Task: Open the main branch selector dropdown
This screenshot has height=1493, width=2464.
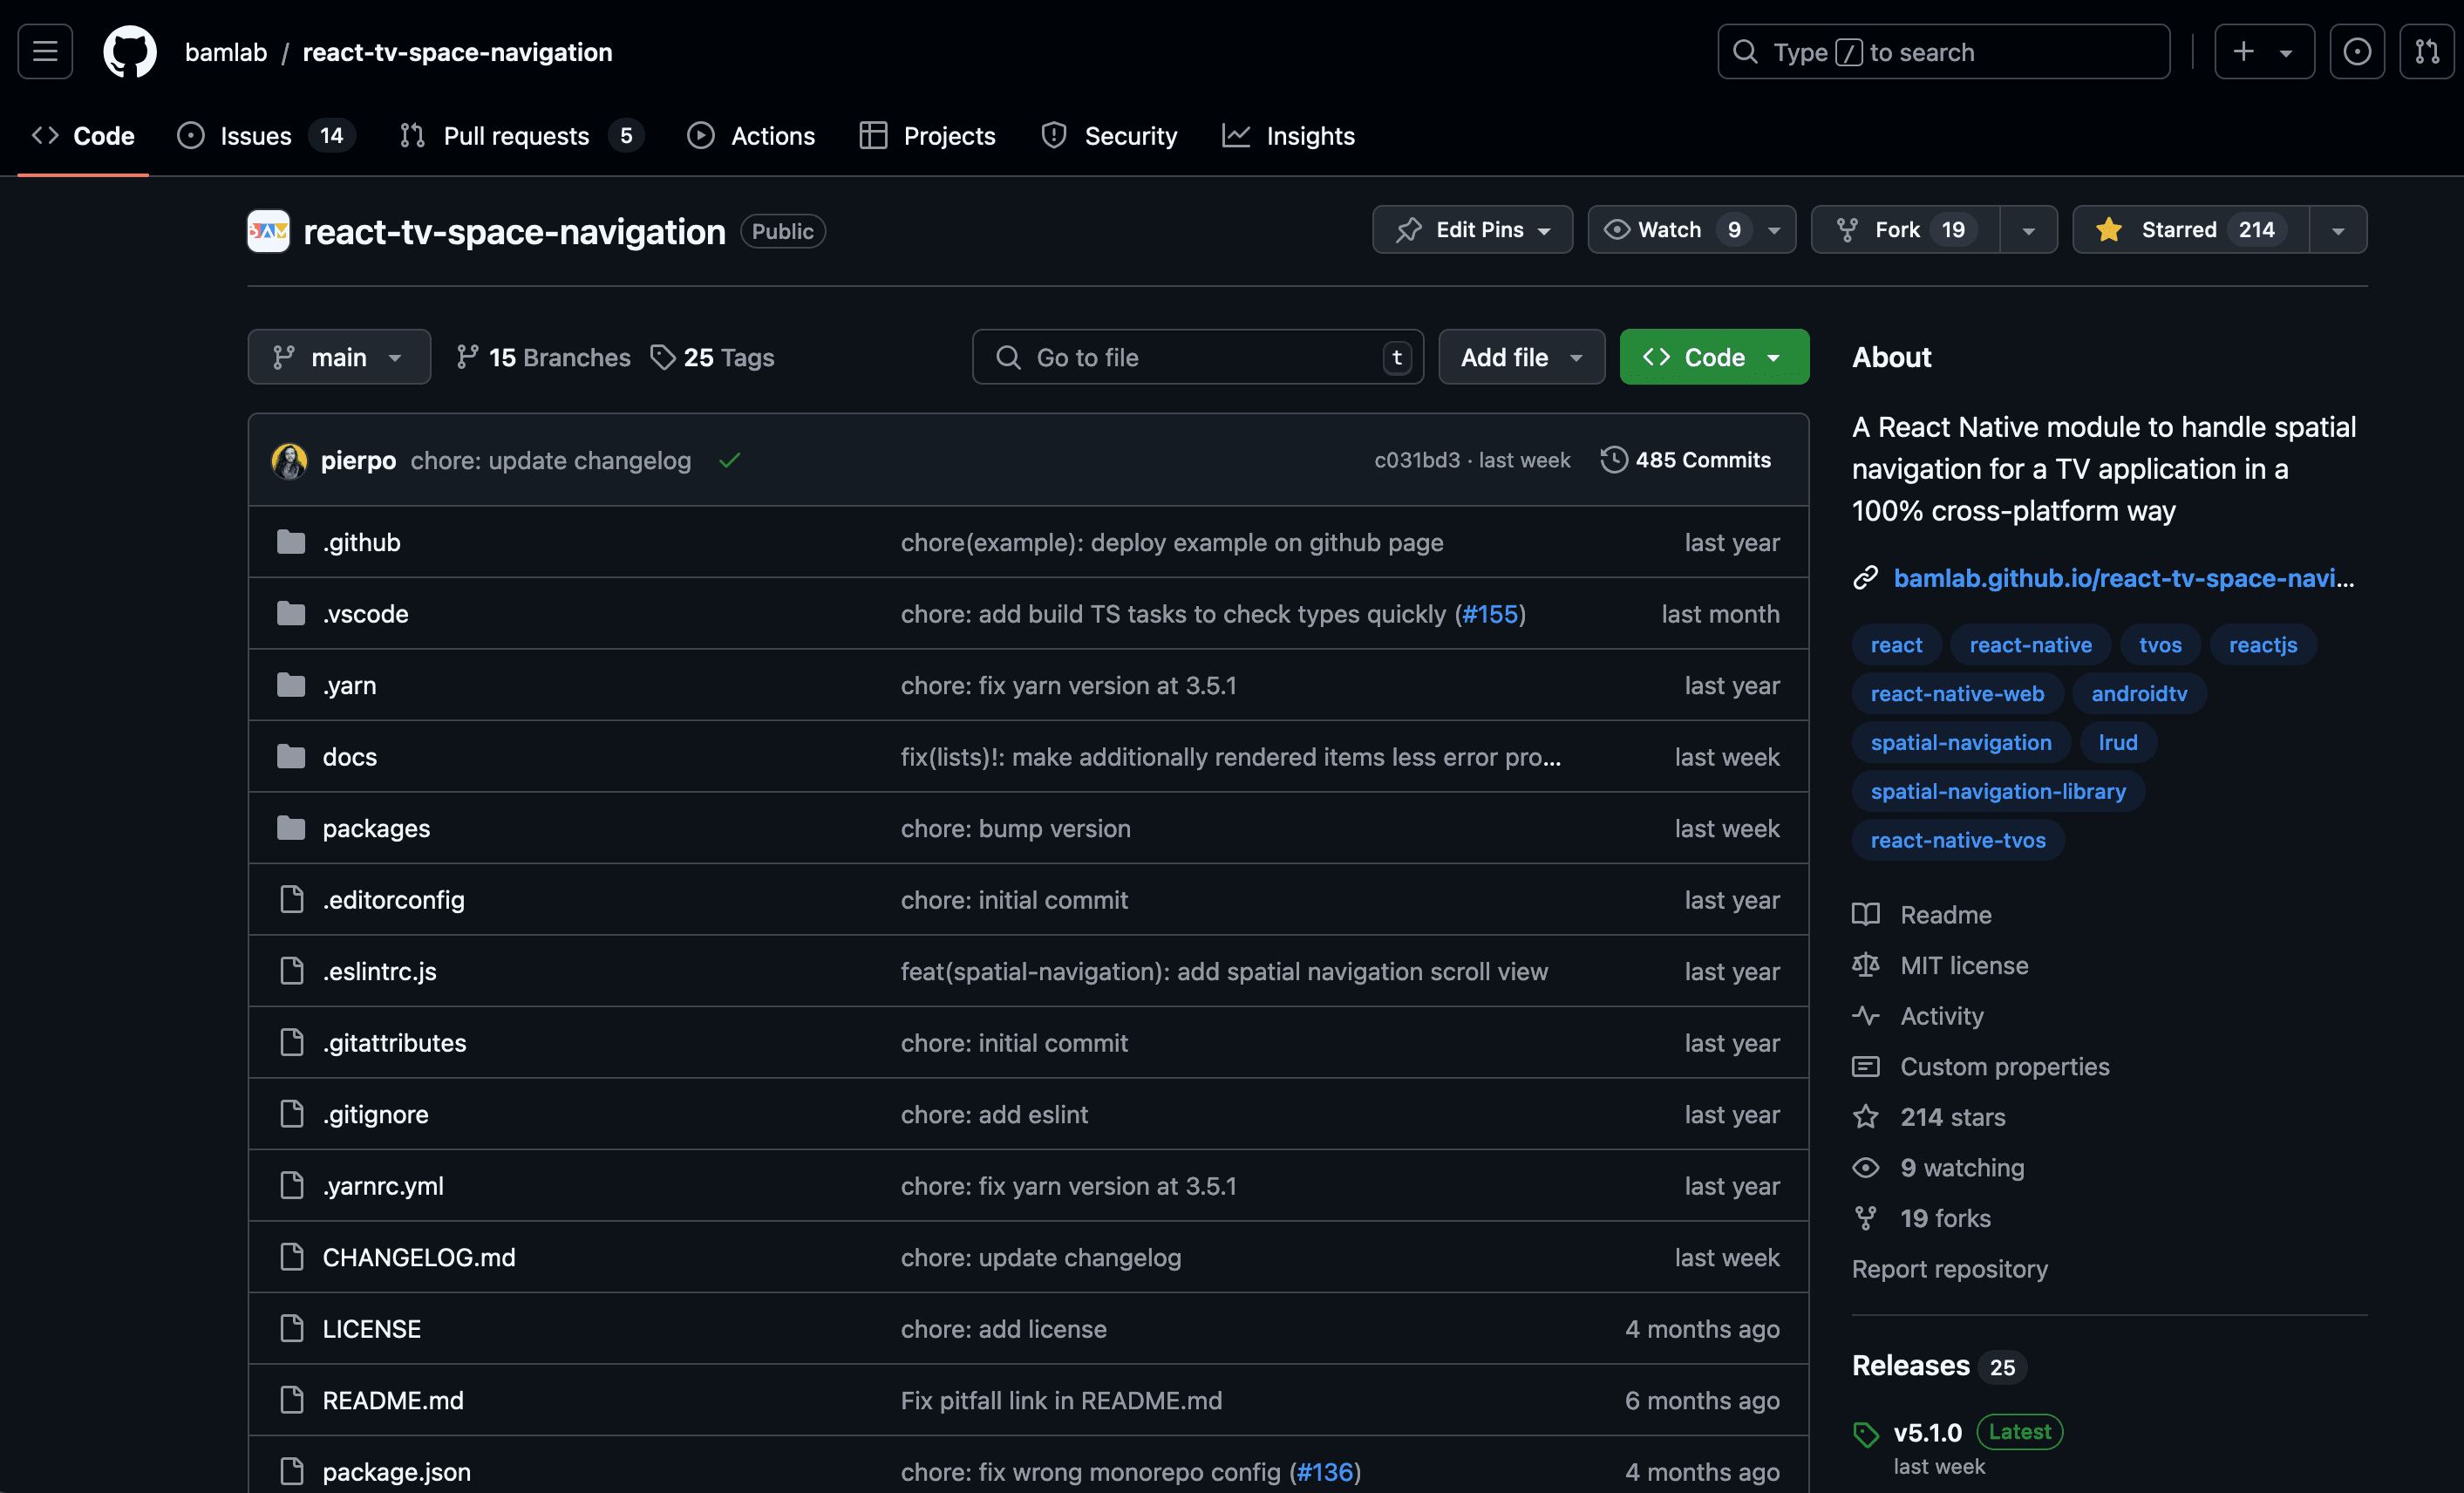Action: pyautogui.click(x=339, y=357)
